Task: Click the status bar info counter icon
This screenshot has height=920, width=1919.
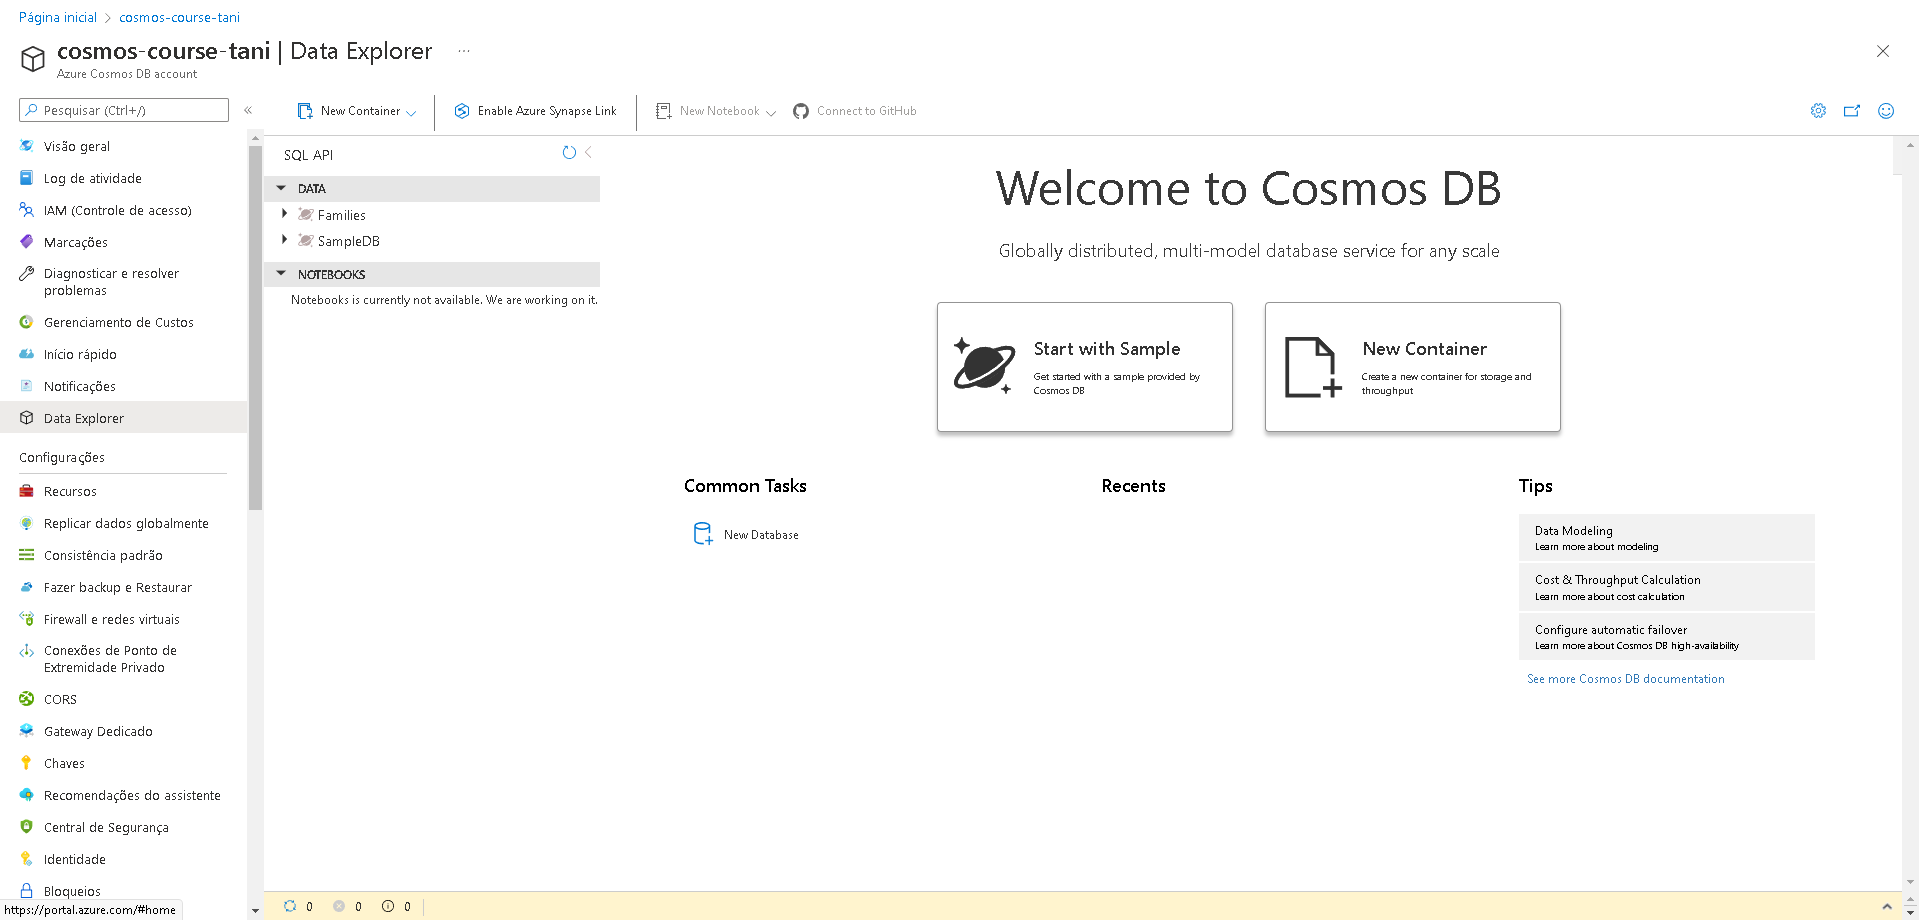Action: coord(388,906)
